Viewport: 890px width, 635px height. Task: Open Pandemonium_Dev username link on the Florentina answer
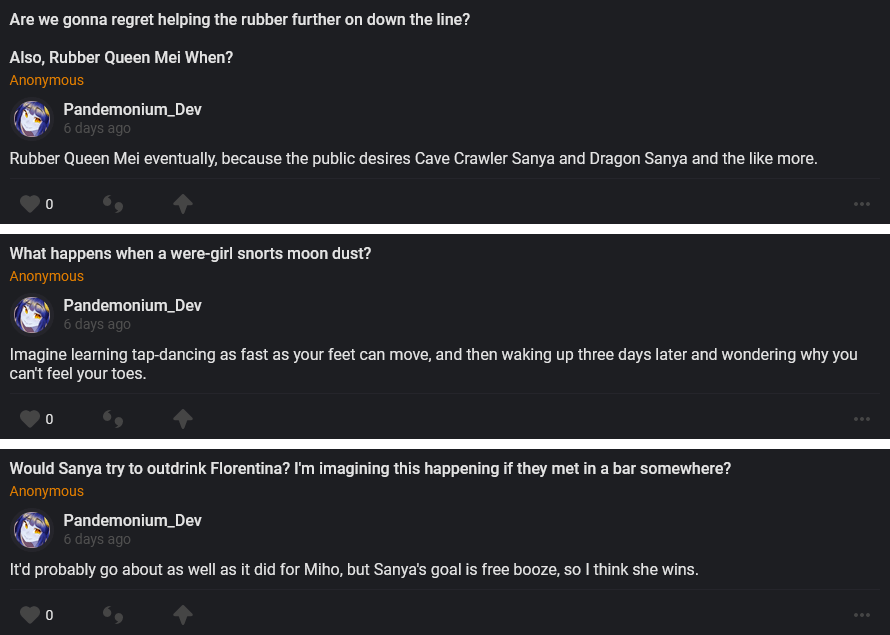click(x=132, y=520)
